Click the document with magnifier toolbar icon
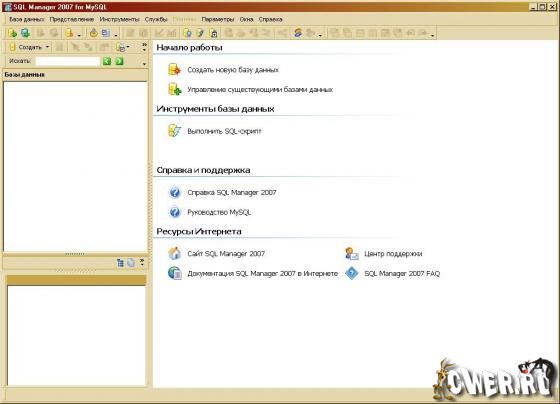Screen dimensions: 560x404 187,33
